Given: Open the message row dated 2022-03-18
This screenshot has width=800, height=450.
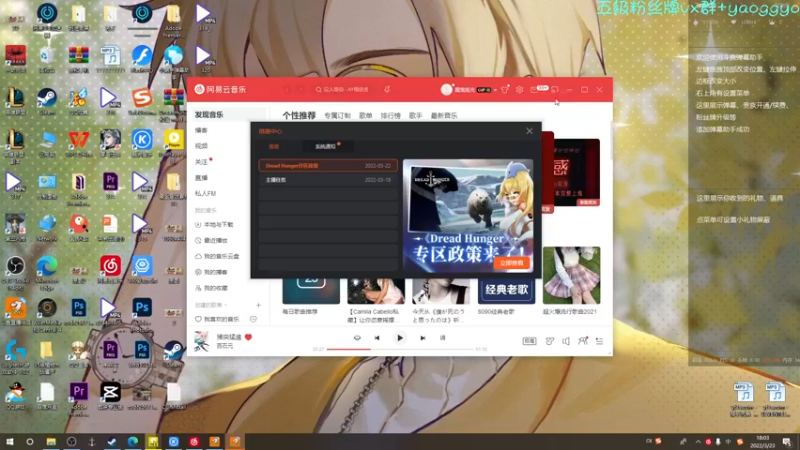Looking at the screenshot, I should [x=328, y=180].
